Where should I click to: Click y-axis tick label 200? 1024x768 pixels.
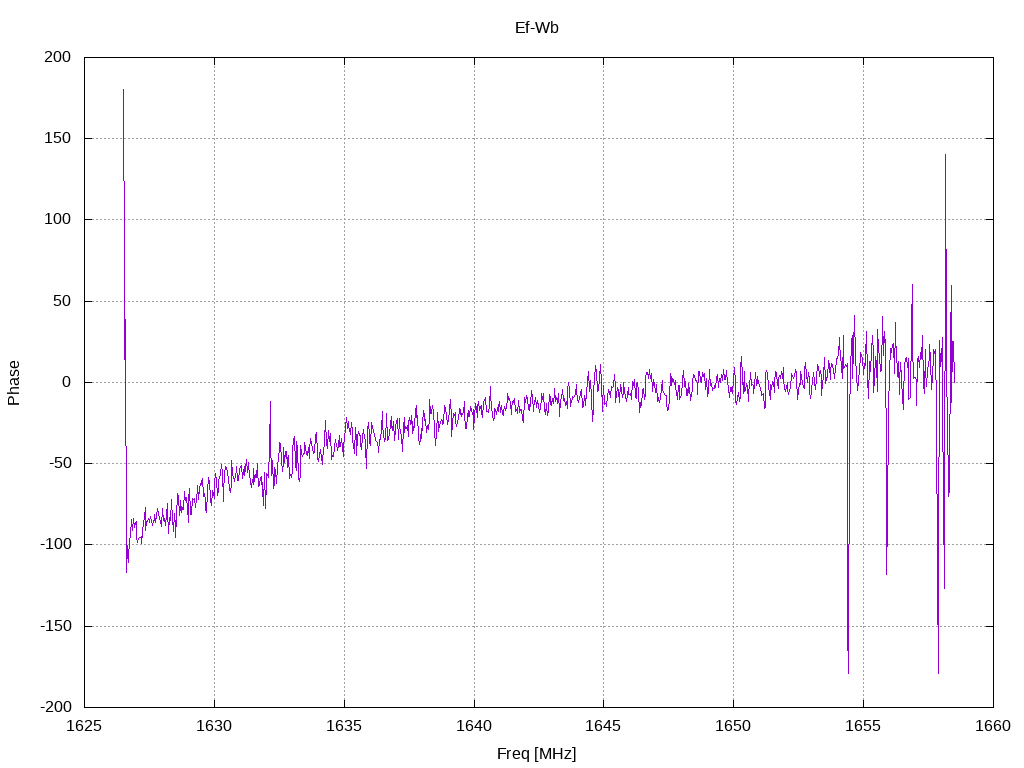tap(57, 57)
